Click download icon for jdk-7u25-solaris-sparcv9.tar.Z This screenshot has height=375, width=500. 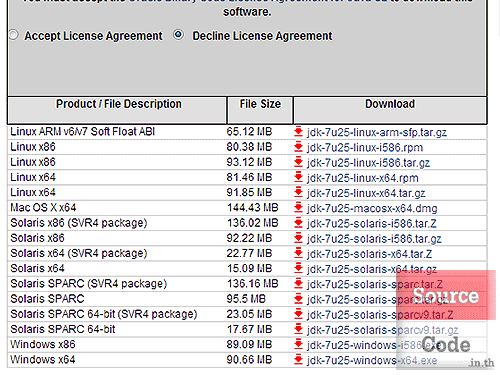pos(298,314)
